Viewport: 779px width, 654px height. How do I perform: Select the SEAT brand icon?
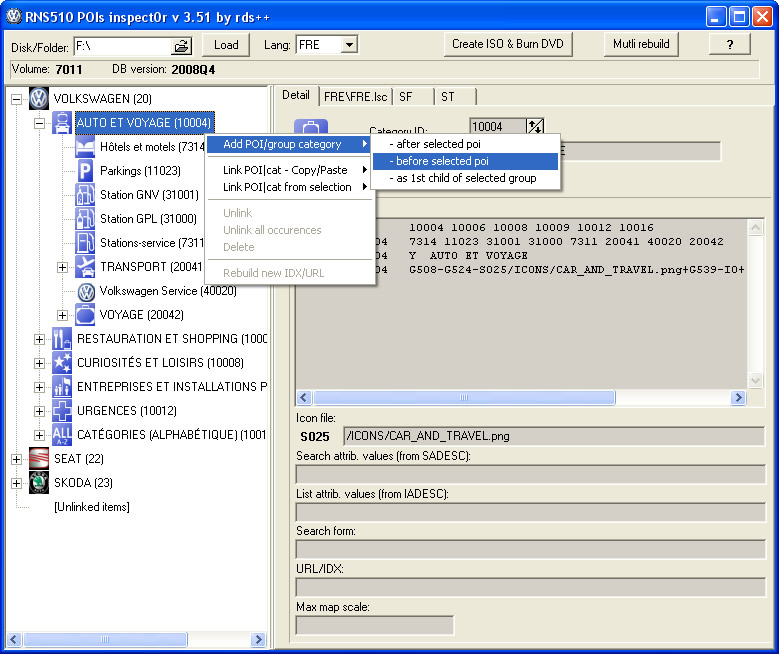point(38,459)
